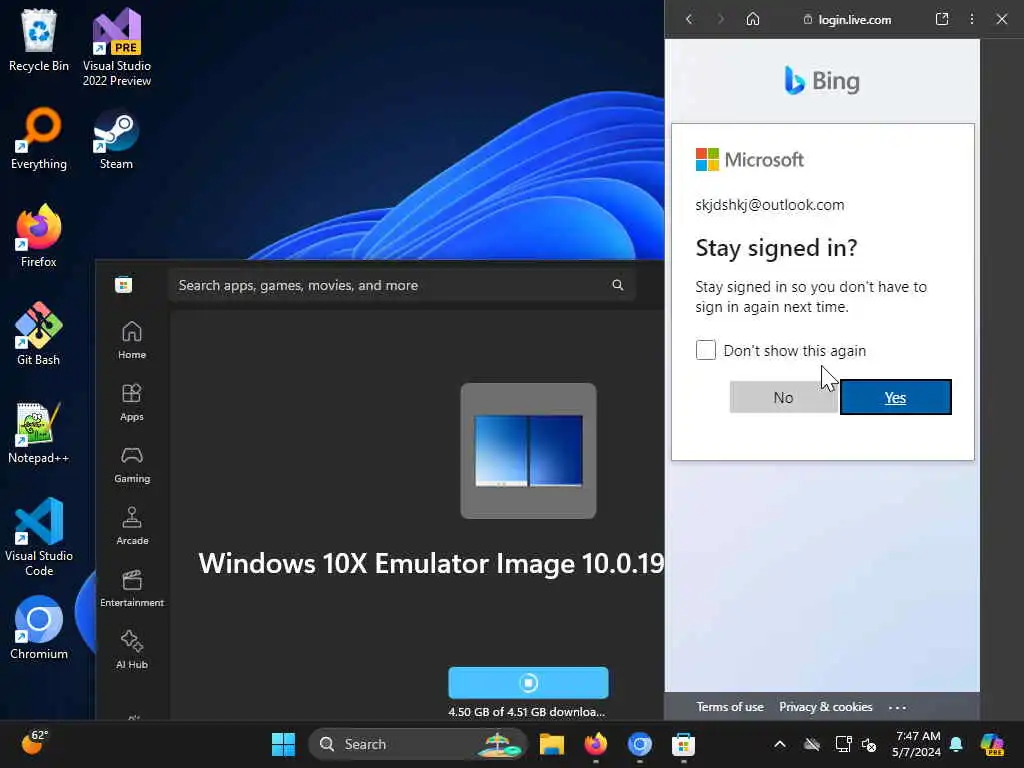The image size is (1024, 768).
Task: Launch Steam from the desktop
Action: click(x=116, y=138)
